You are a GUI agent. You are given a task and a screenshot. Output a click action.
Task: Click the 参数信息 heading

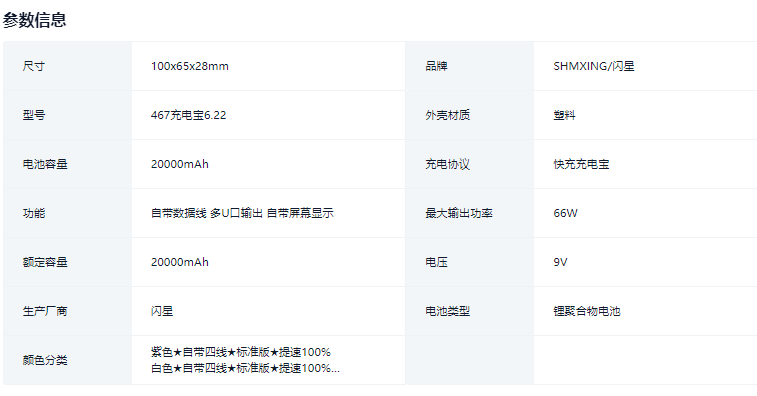[34, 20]
